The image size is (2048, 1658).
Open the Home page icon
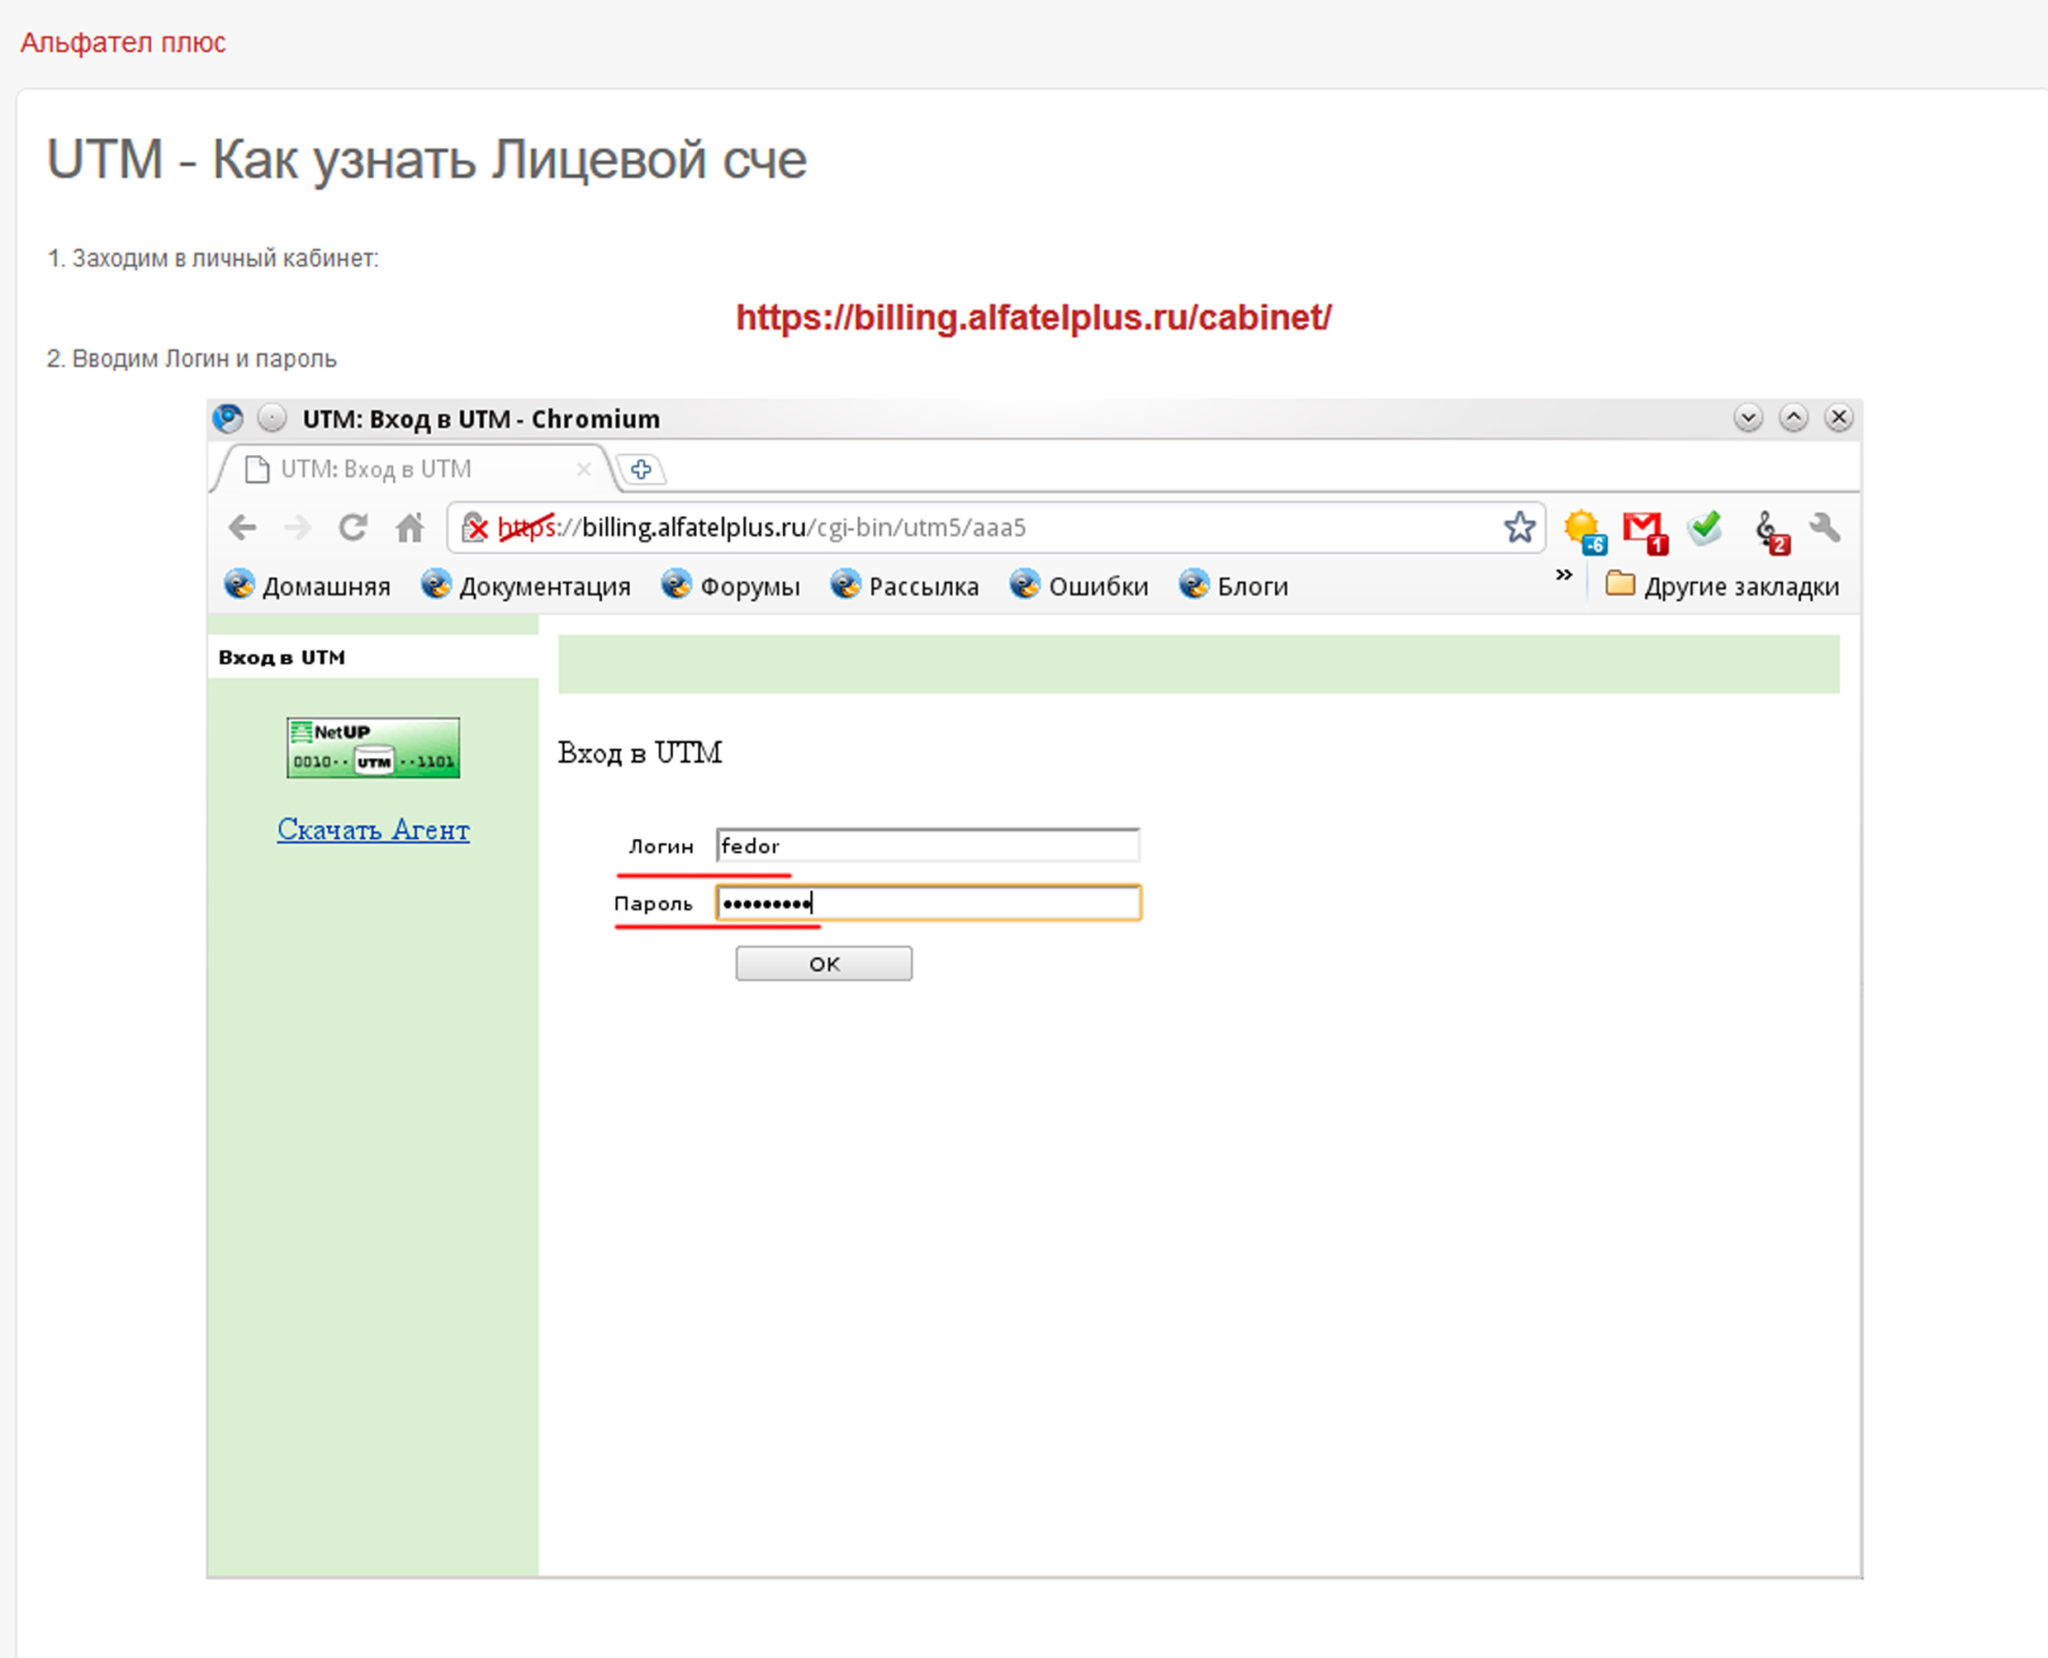(409, 527)
